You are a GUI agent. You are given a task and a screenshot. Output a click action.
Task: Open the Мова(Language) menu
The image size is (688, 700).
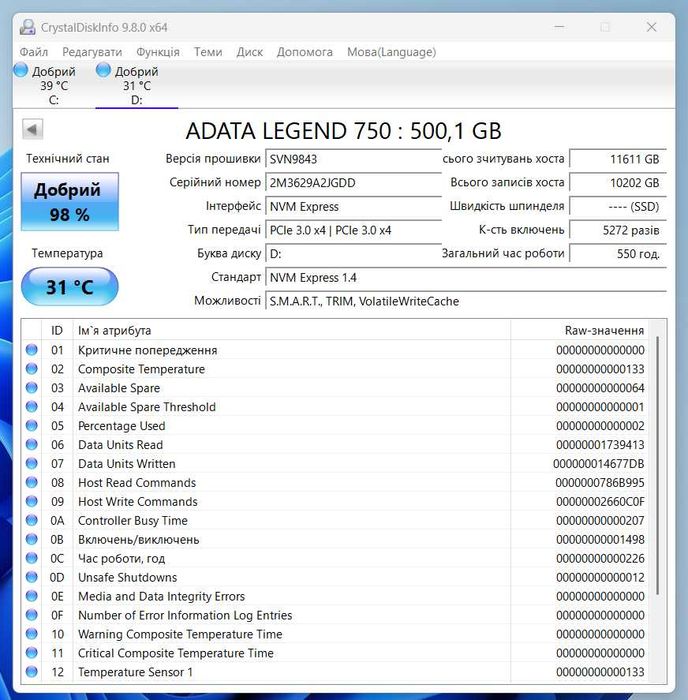tap(392, 52)
